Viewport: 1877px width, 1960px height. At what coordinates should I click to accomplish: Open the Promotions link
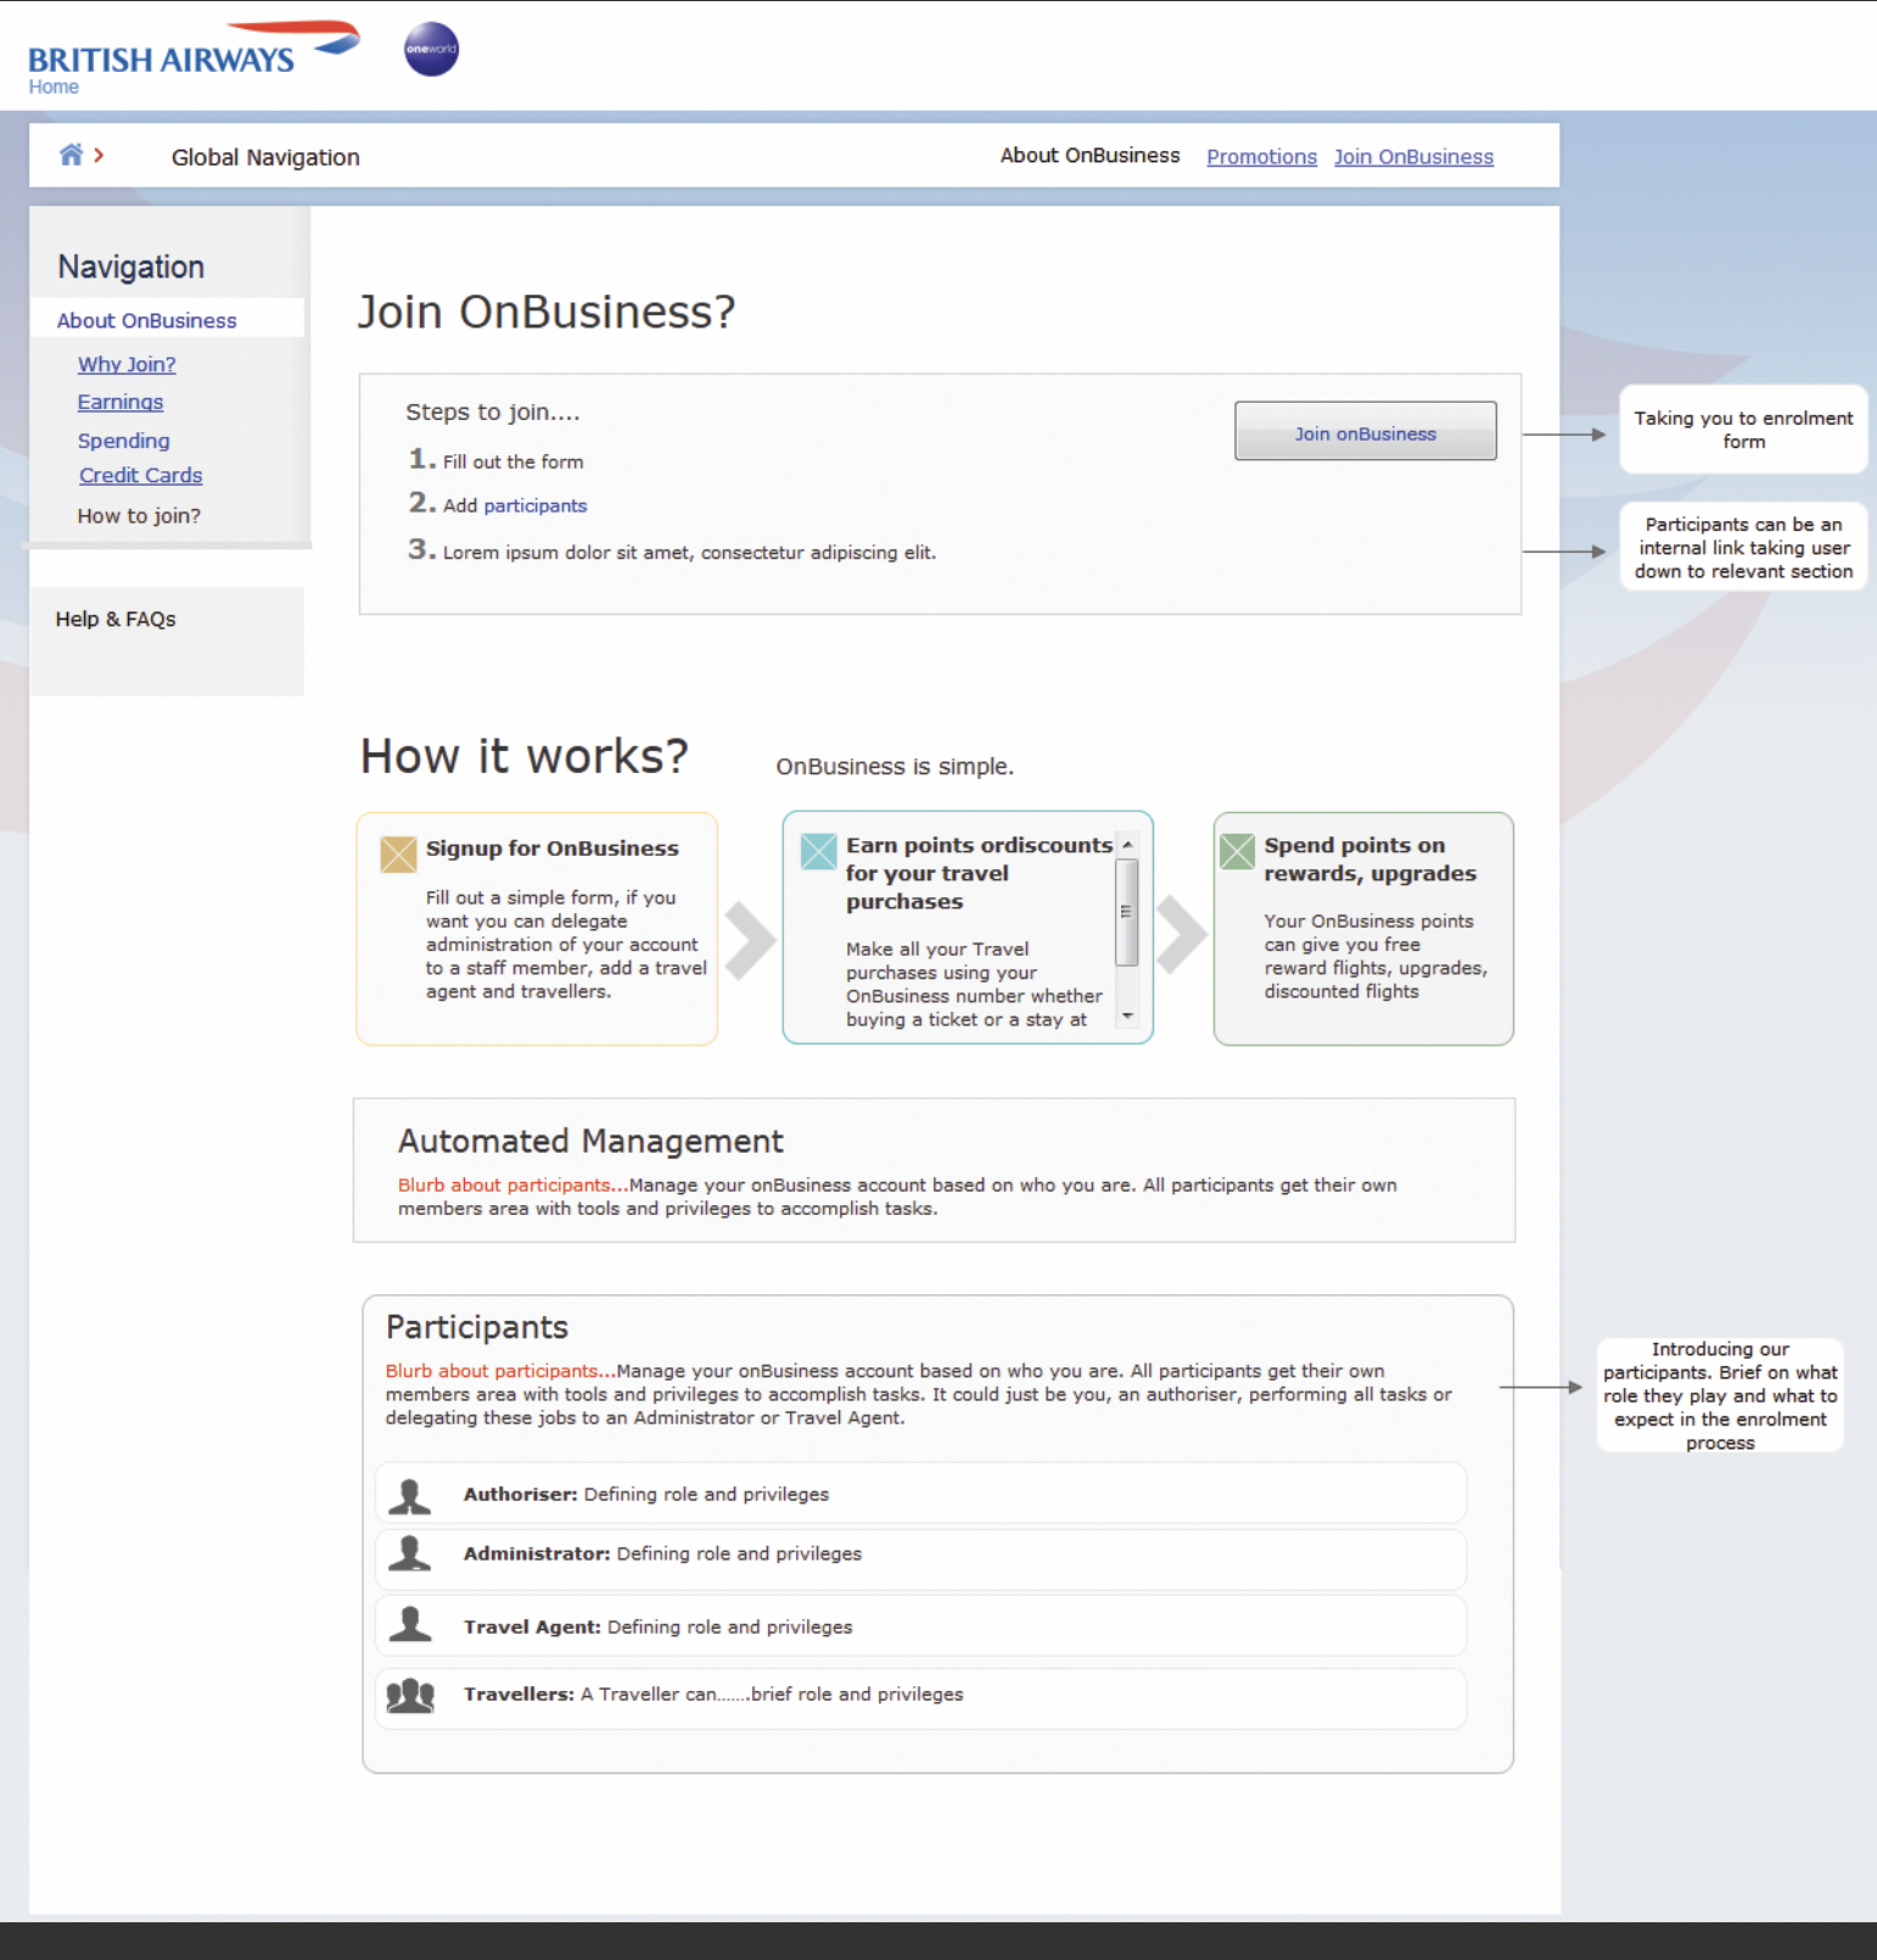tap(1261, 157)
